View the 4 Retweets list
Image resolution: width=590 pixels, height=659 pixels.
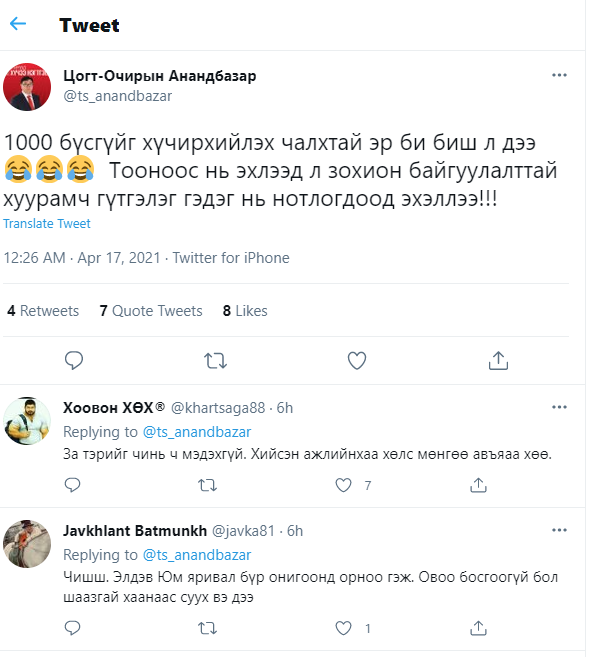click(43, 311)
